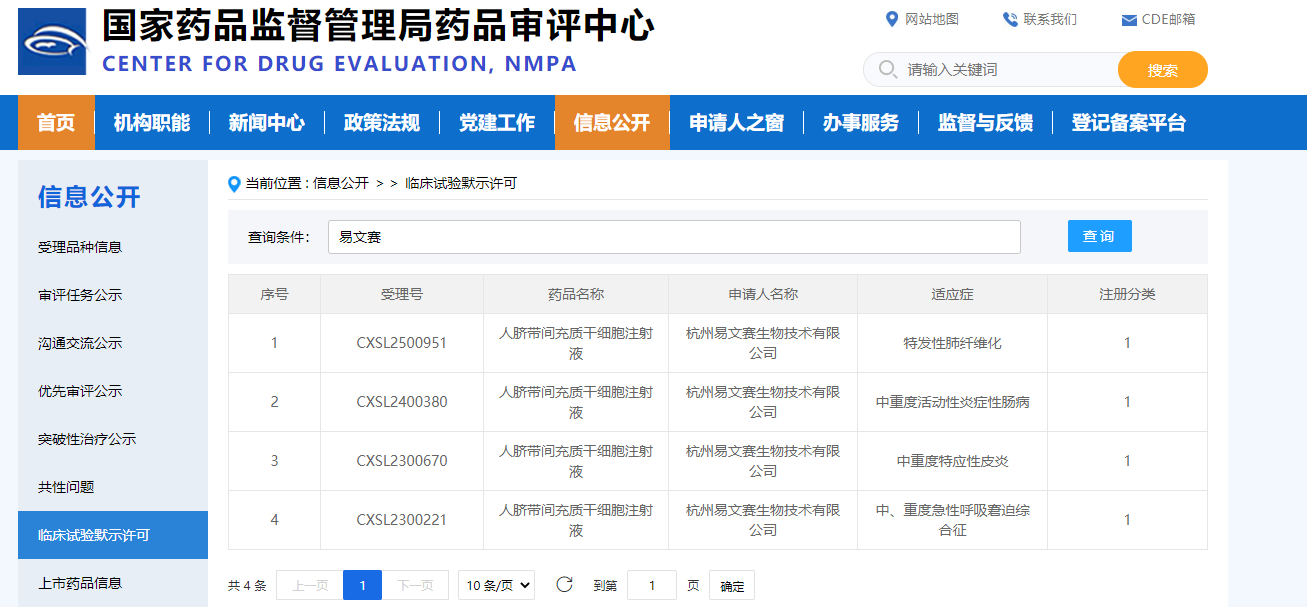Click the CDE fish logo icon

(x=52, y=41)
